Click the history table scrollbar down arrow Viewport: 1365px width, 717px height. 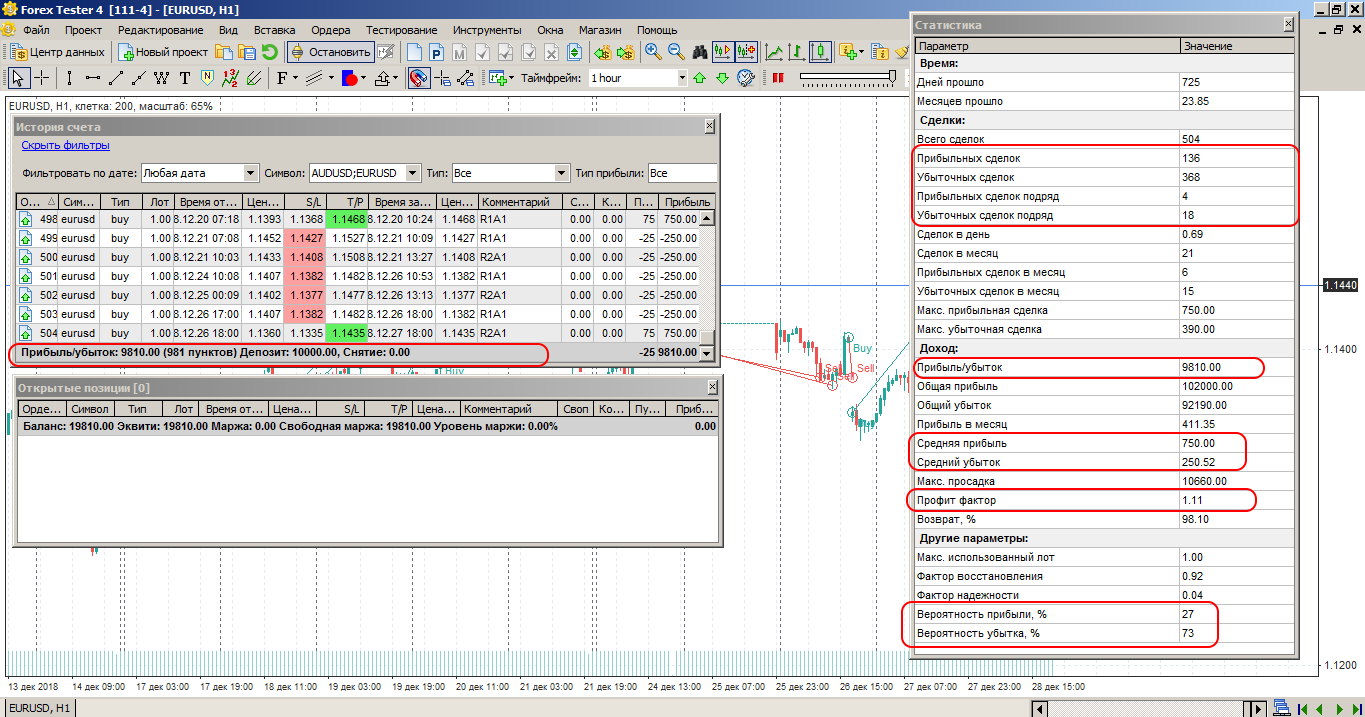point(707,352)
